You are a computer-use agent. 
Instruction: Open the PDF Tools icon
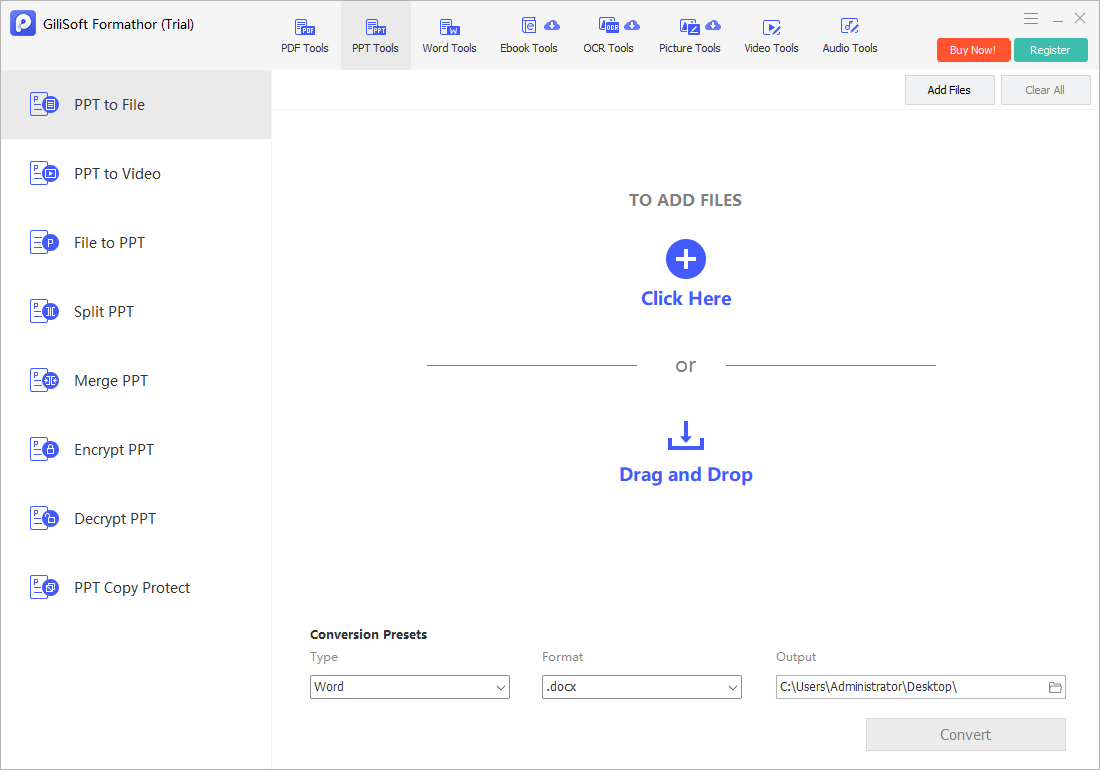[304, 27]
